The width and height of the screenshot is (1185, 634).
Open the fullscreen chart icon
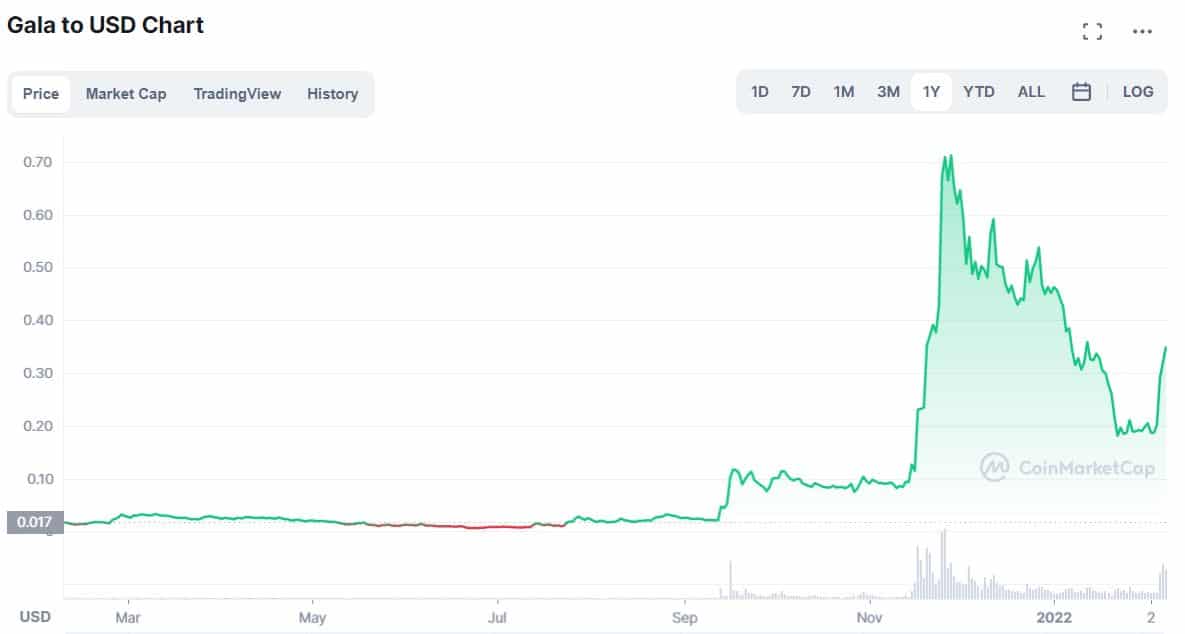(1092, 31)
